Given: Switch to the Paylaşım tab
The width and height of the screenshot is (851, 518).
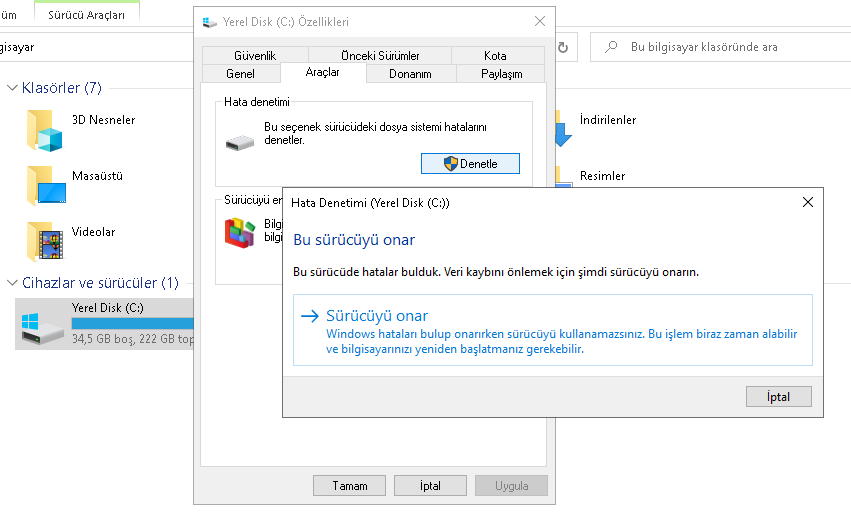Looking at the screenshot, I should tap(501, 73).
